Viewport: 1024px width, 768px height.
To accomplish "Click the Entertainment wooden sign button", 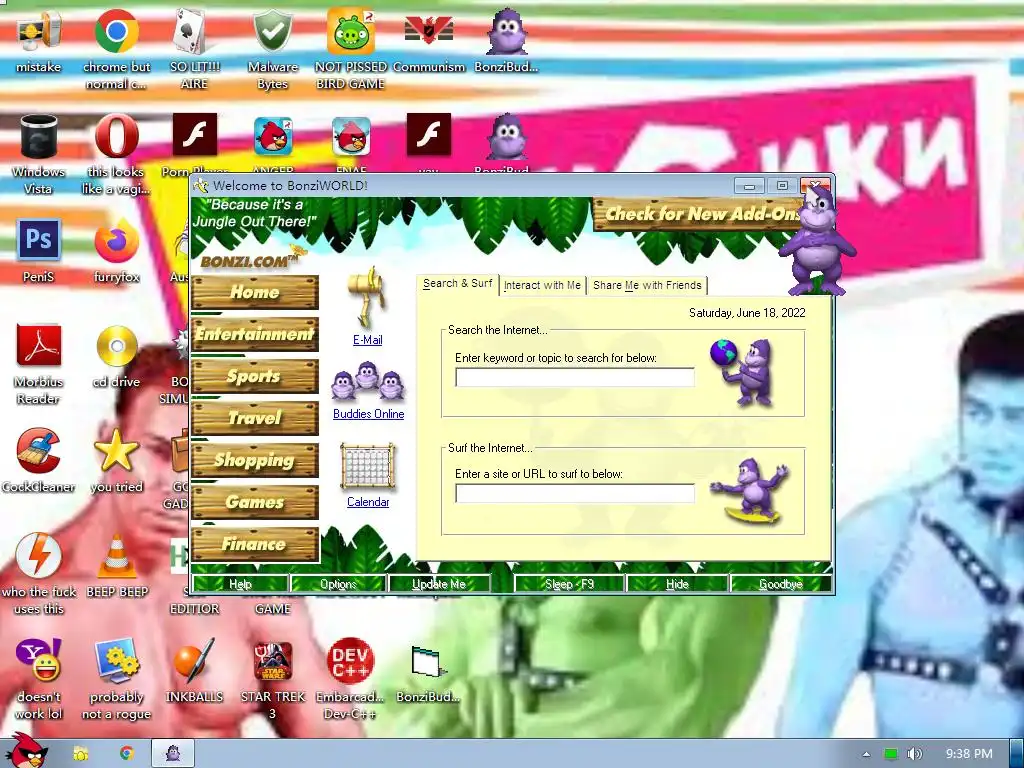I will click(255, 334).
